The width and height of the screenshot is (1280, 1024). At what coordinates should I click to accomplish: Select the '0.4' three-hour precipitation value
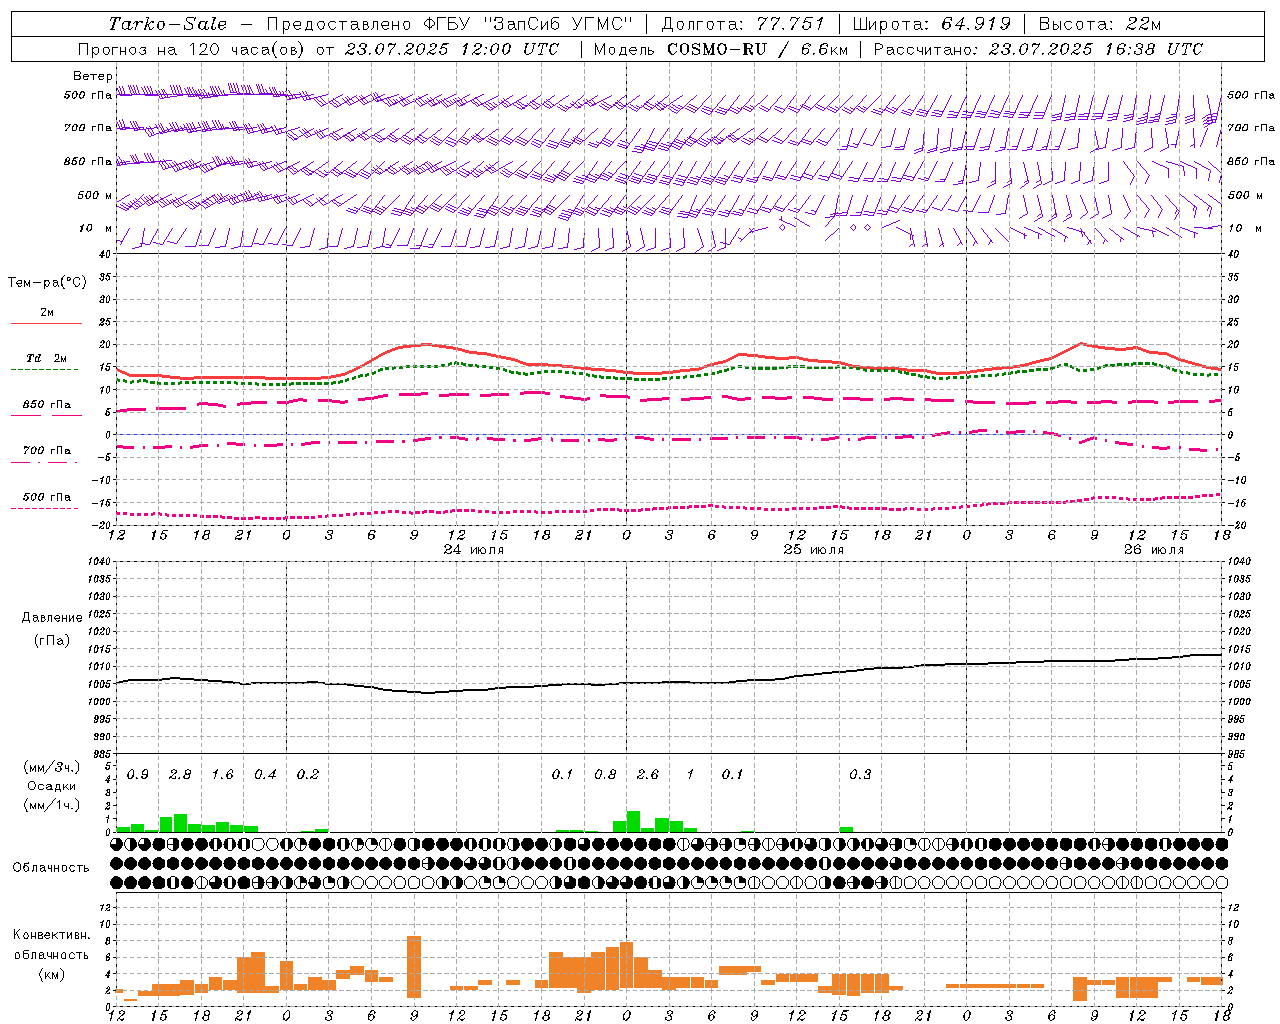[265, 775]
